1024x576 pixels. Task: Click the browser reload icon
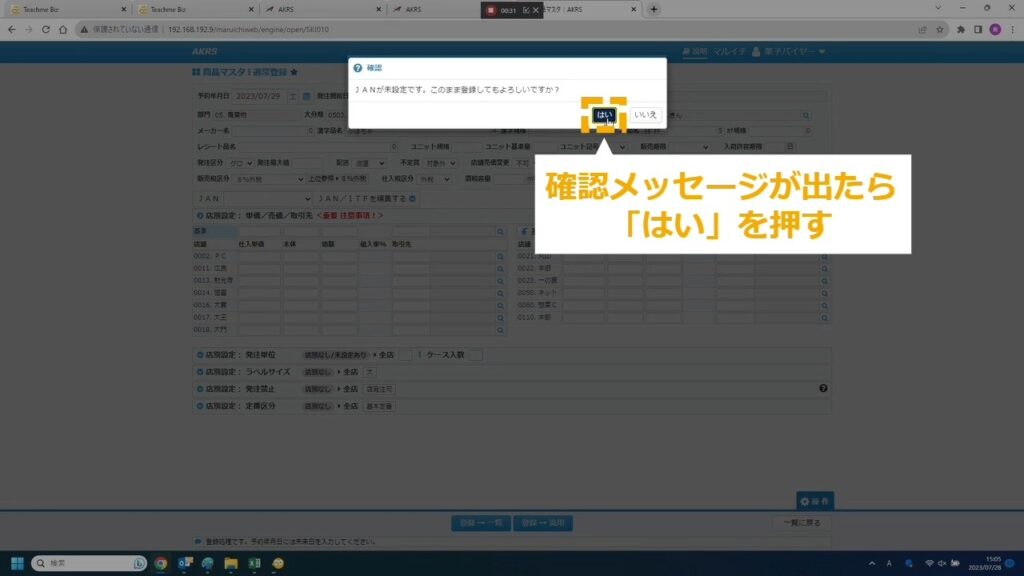(61, 29)
